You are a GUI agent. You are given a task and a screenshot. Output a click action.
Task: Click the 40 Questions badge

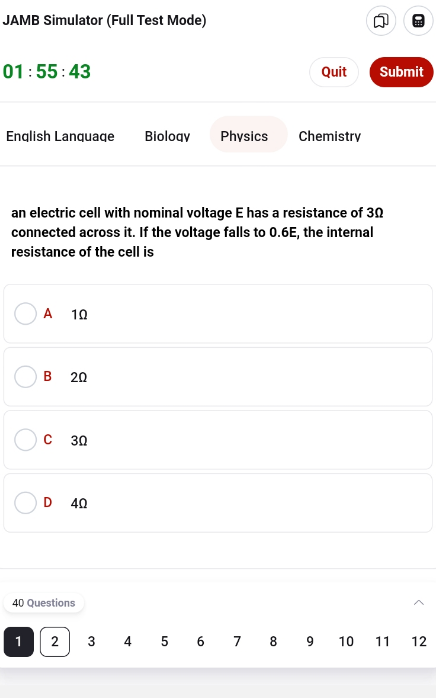pyautogui.click(x=44, y=603)
